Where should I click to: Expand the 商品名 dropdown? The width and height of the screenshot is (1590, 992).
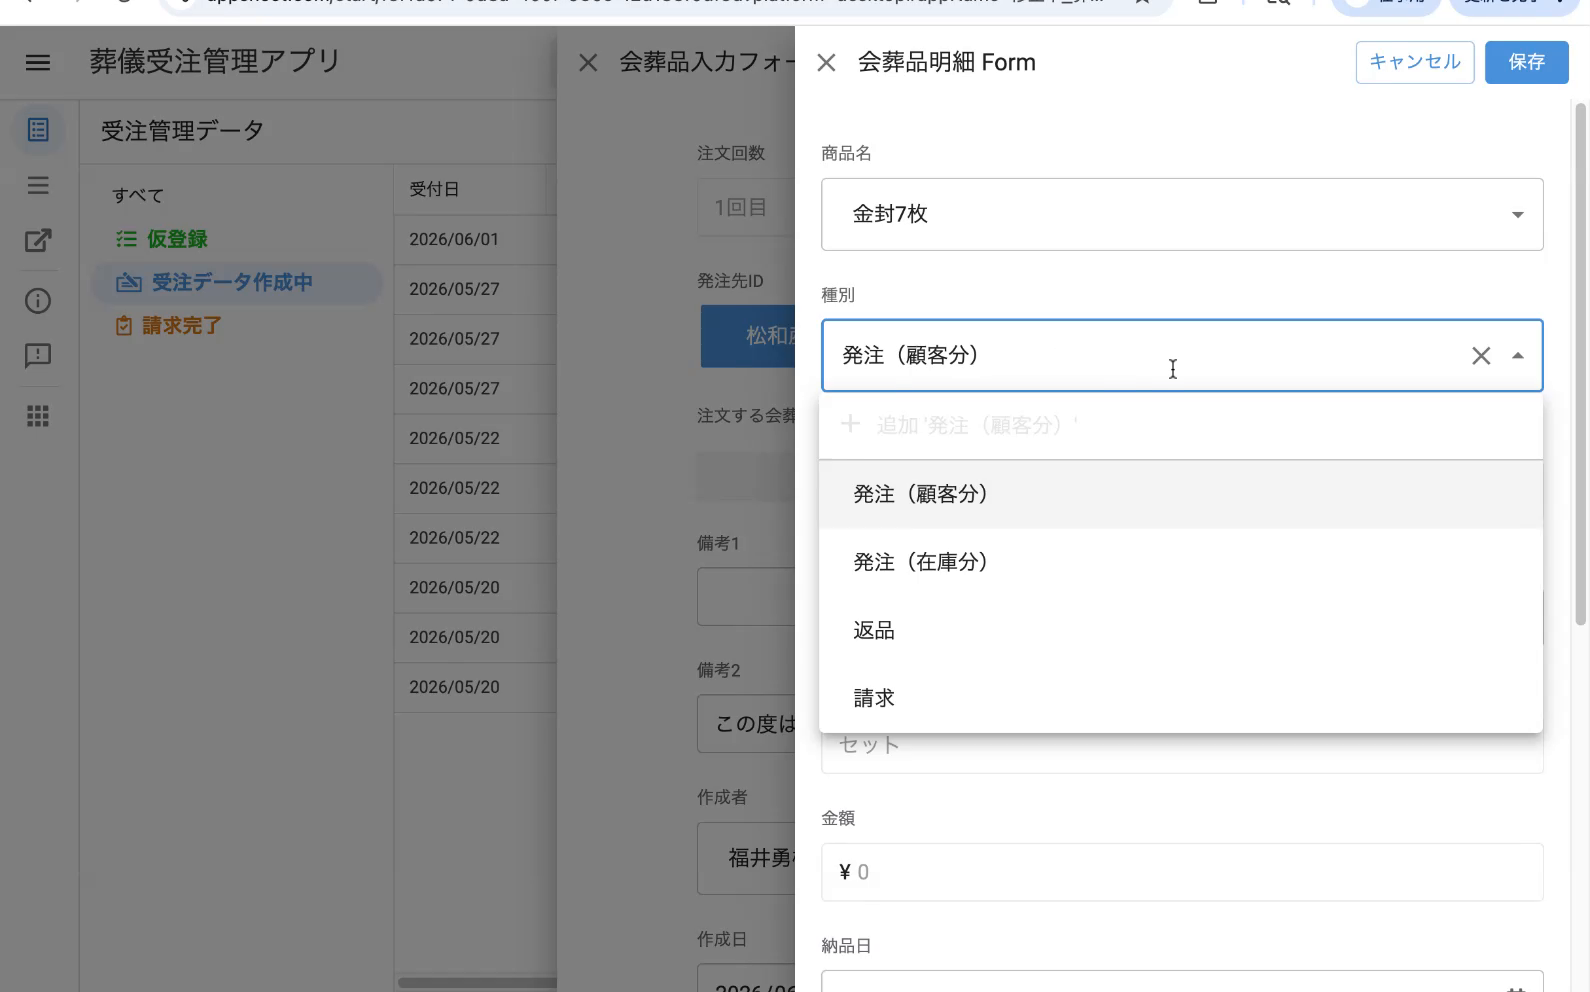pyautogui.click(x=1518, y=214)
